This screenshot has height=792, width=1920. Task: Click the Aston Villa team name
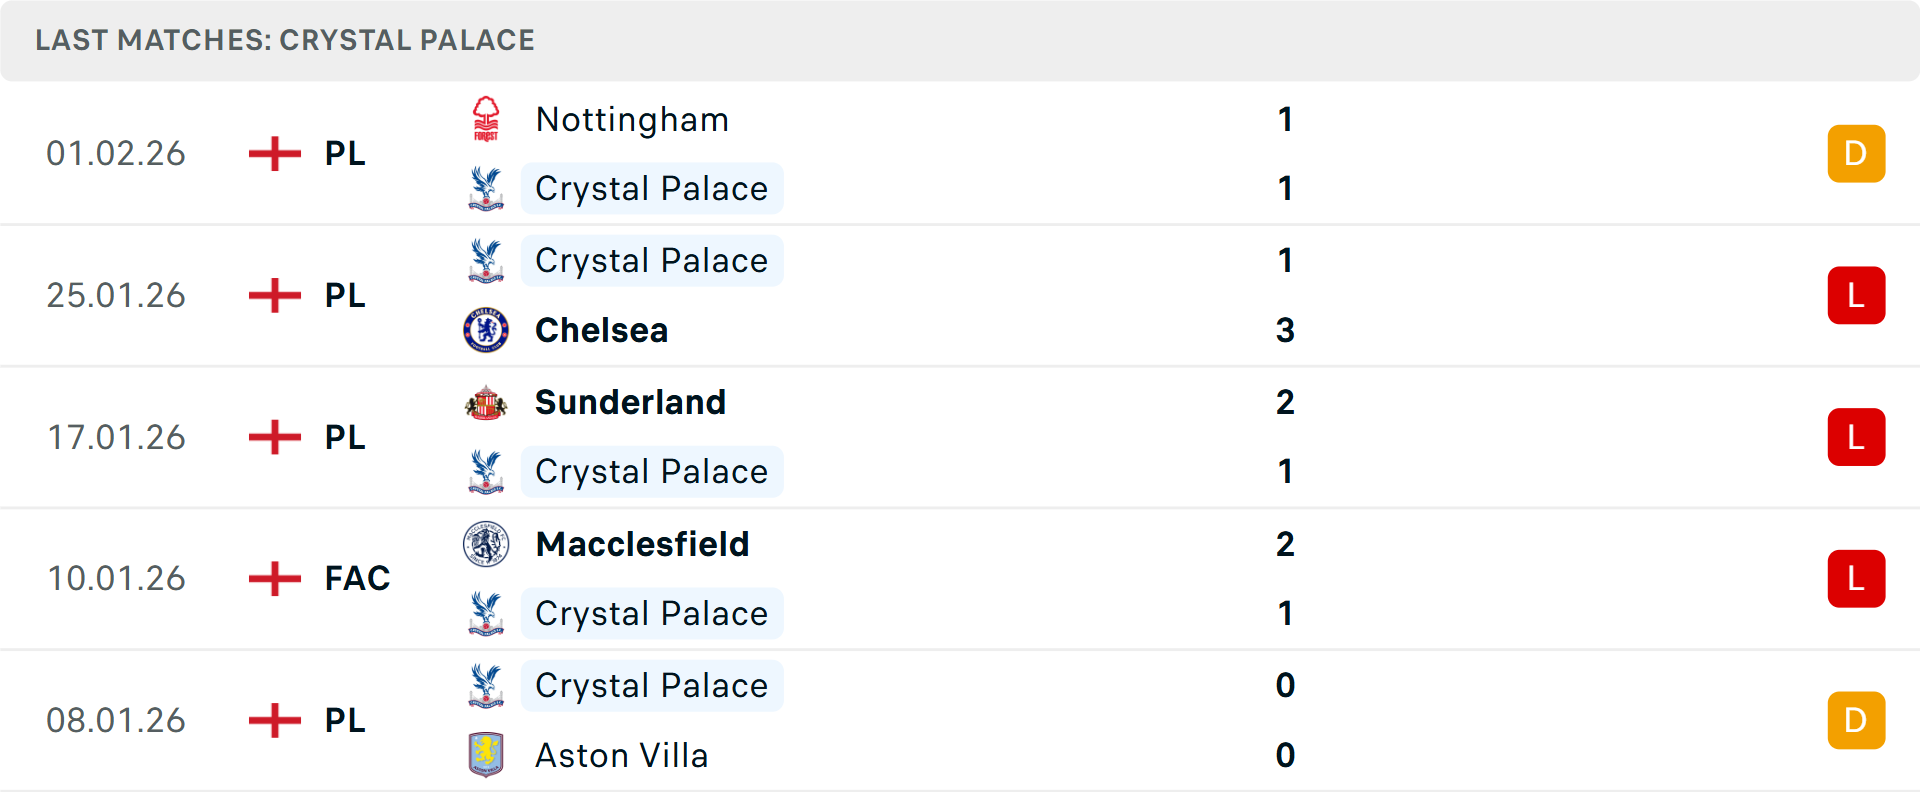pyautogui.click(x=621, y=756)
